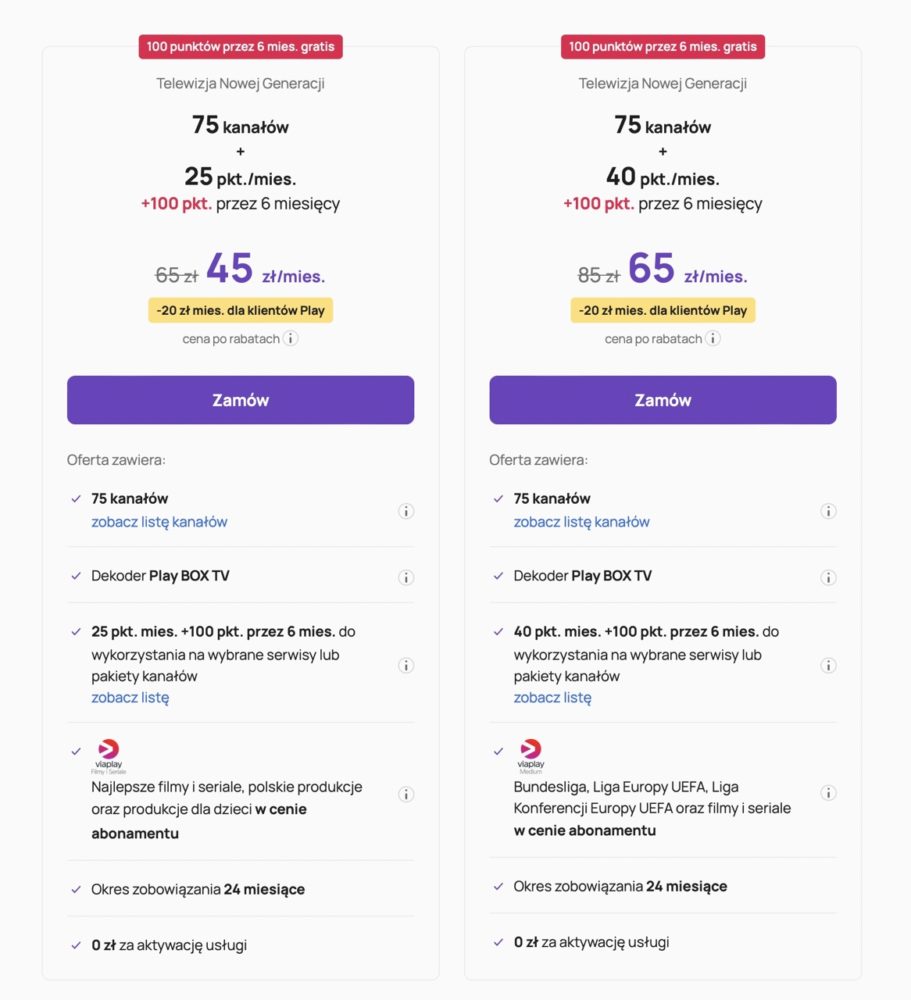Click info icon beside Dekoder Play BOX TV, right plan
The image size is (911, 1000).
[x=828, y=577]
